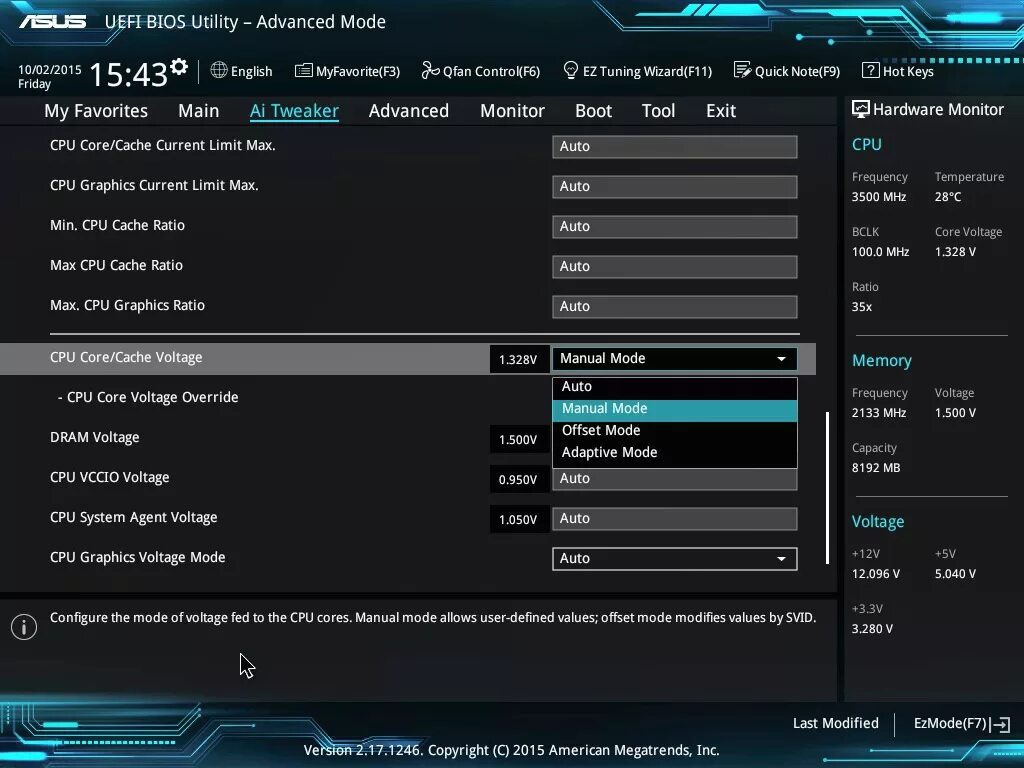Switch to the Boot tab

click(594, 111)
